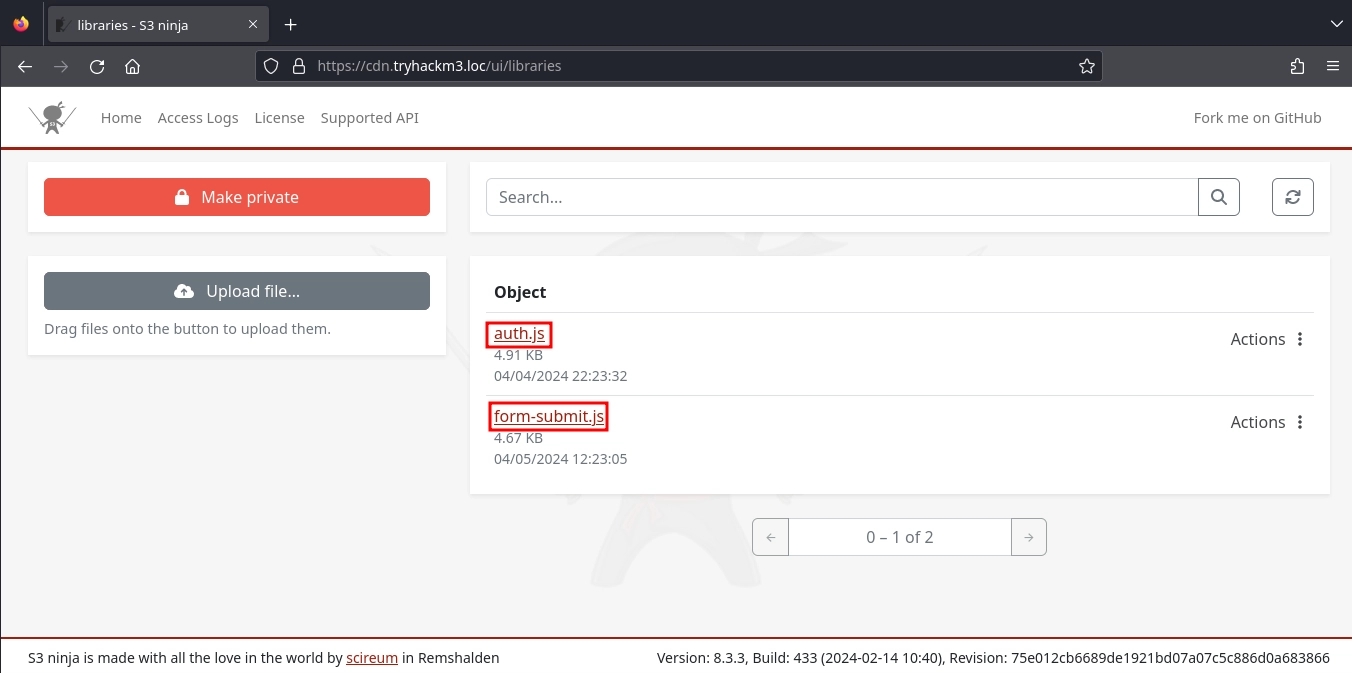Navigate to the Supported API page
The height and width of the screenshot is (673, 1352).
coord(369,118)
